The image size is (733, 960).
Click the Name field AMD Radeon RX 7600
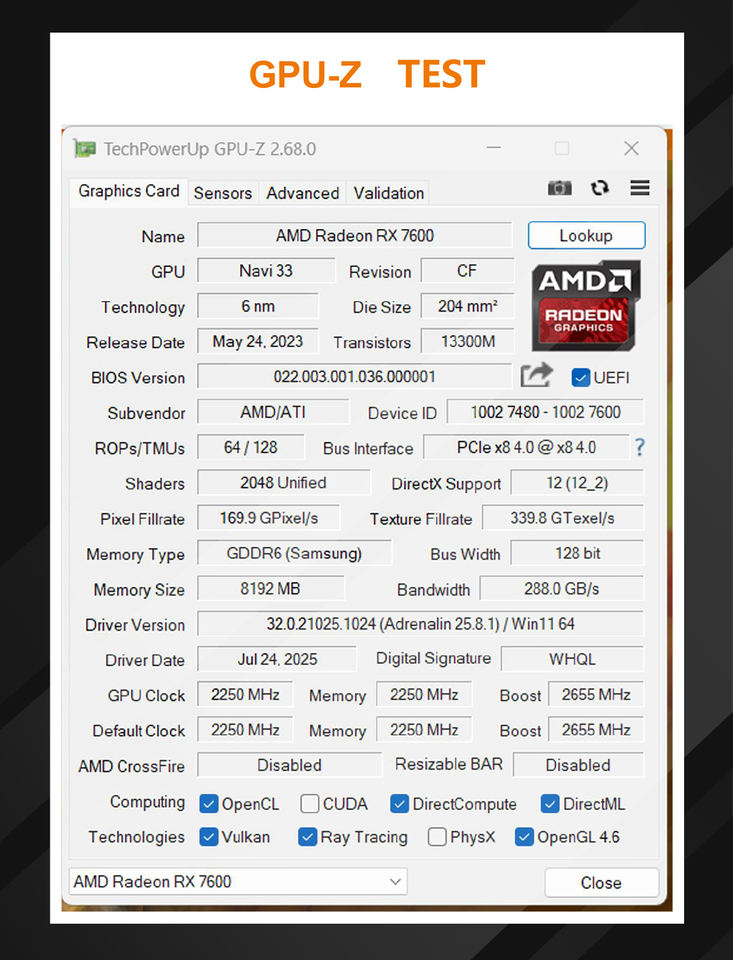355,236
